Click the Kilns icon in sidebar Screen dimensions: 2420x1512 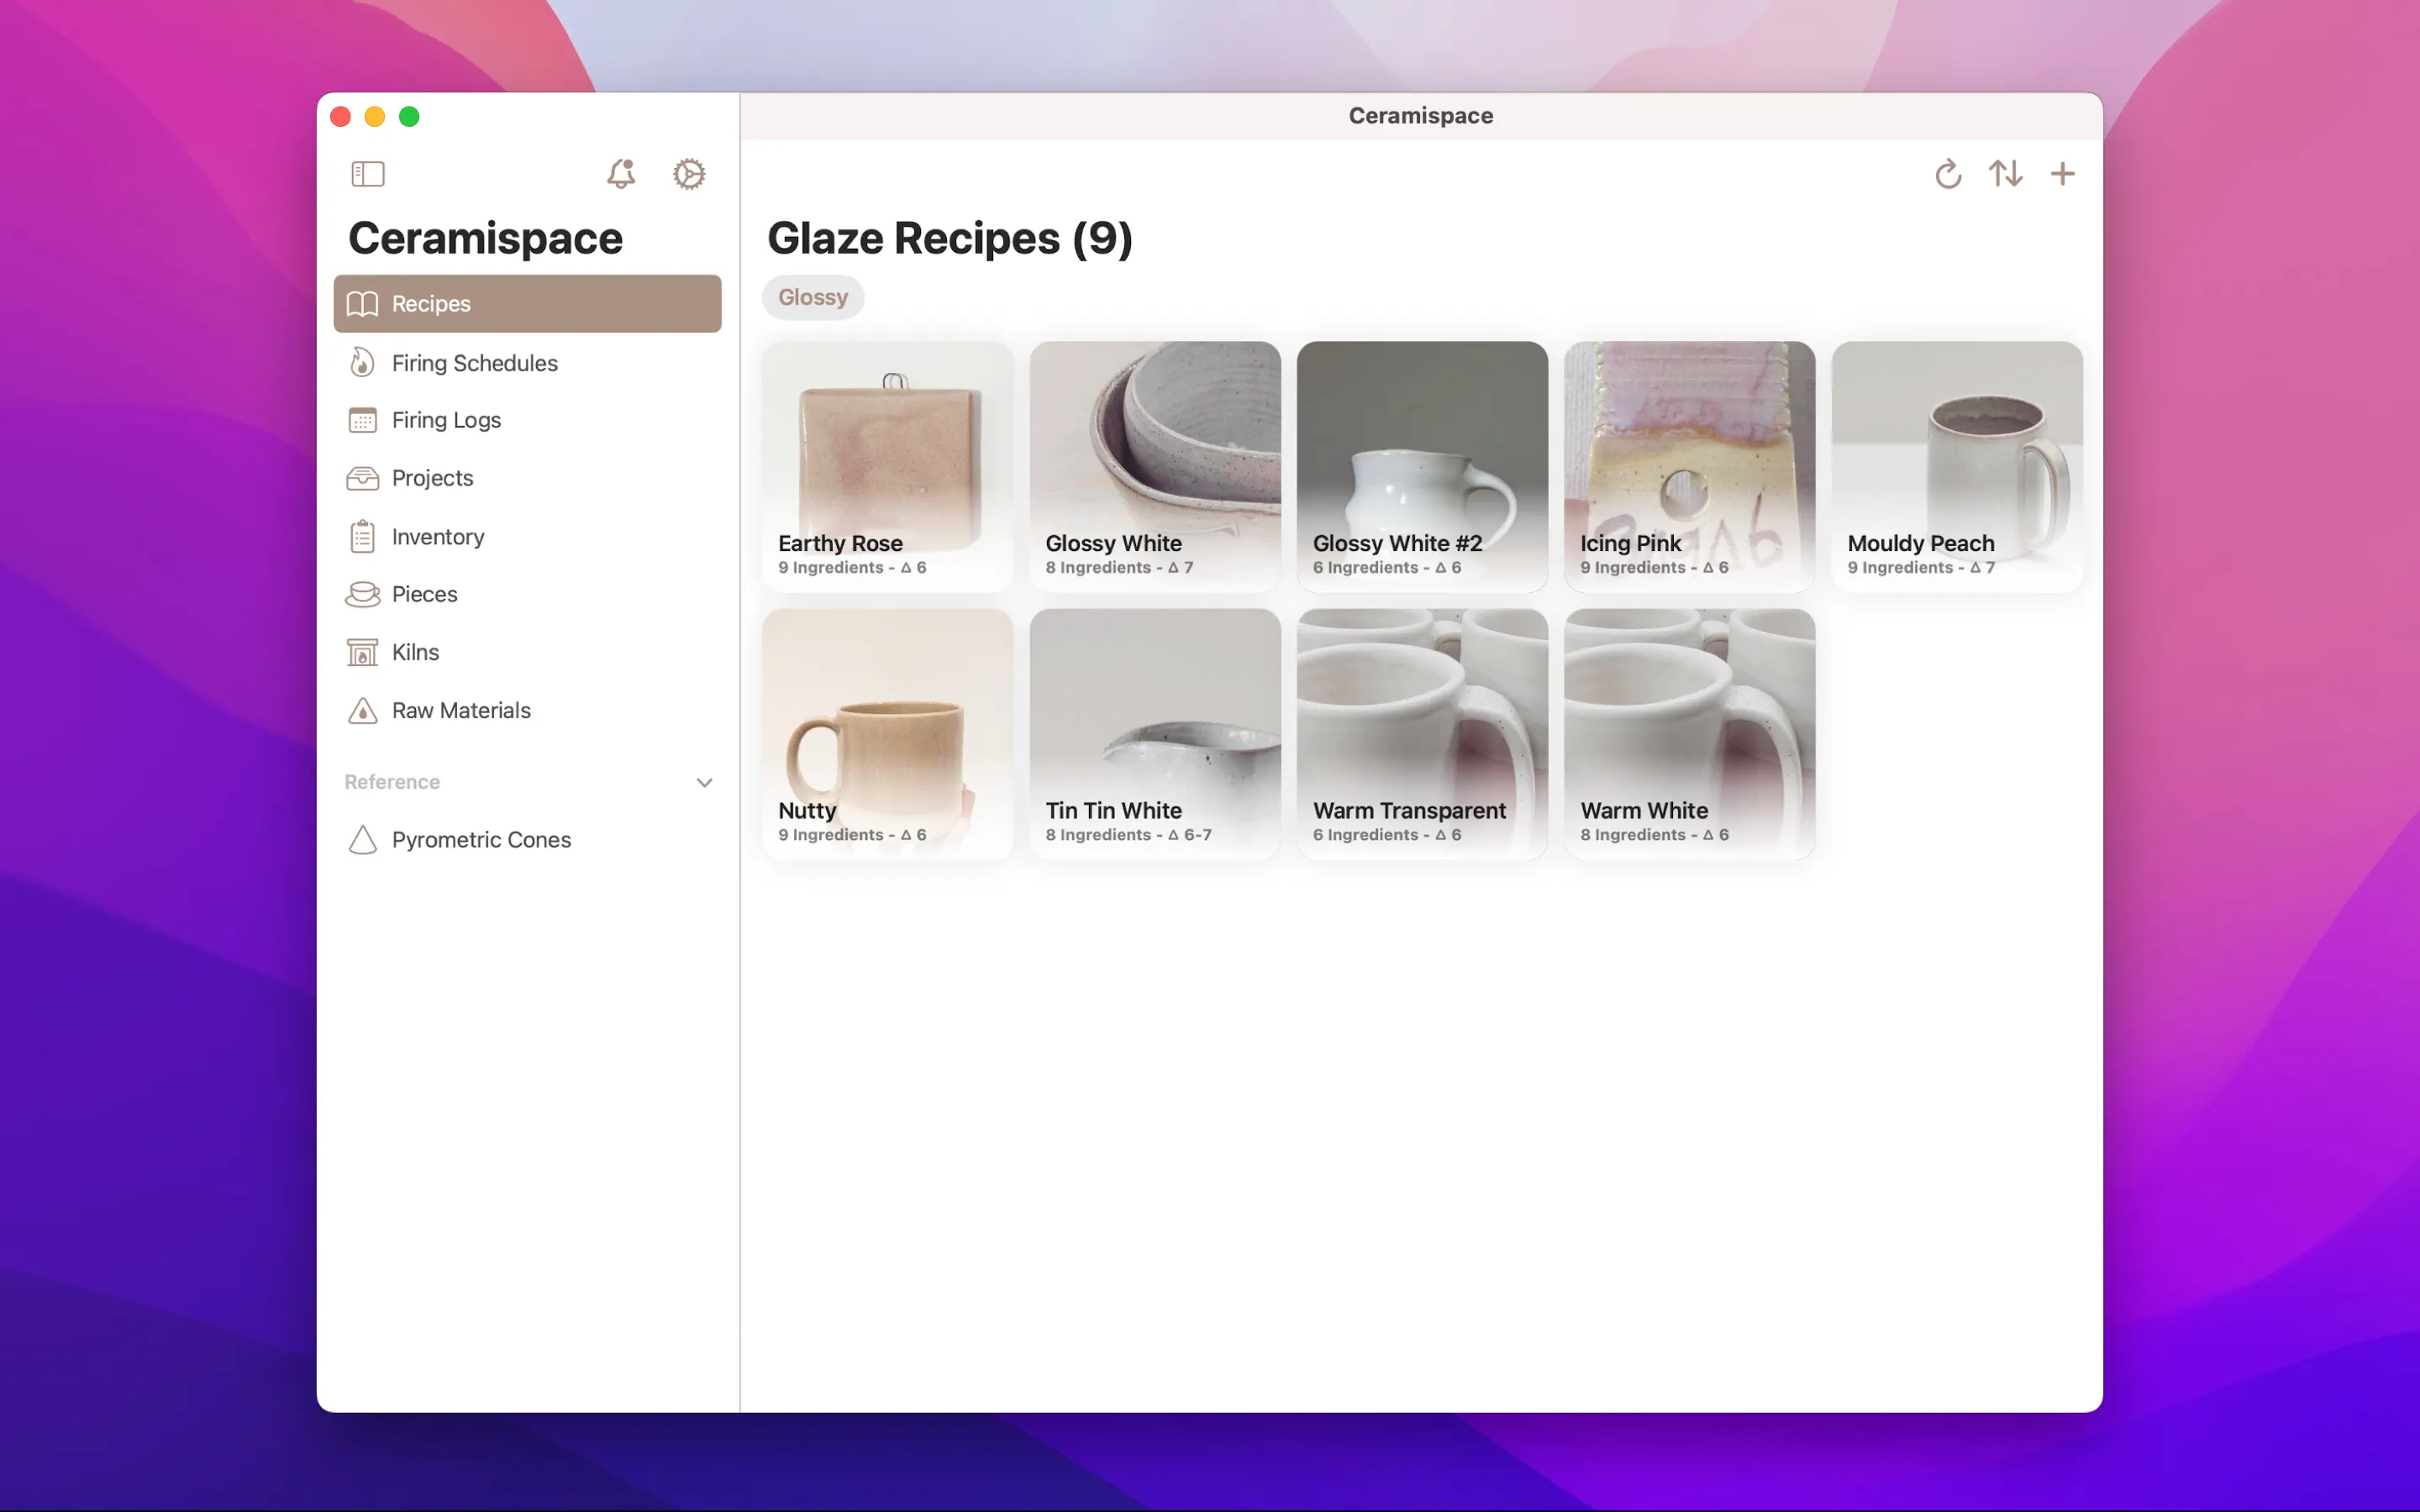362,653
